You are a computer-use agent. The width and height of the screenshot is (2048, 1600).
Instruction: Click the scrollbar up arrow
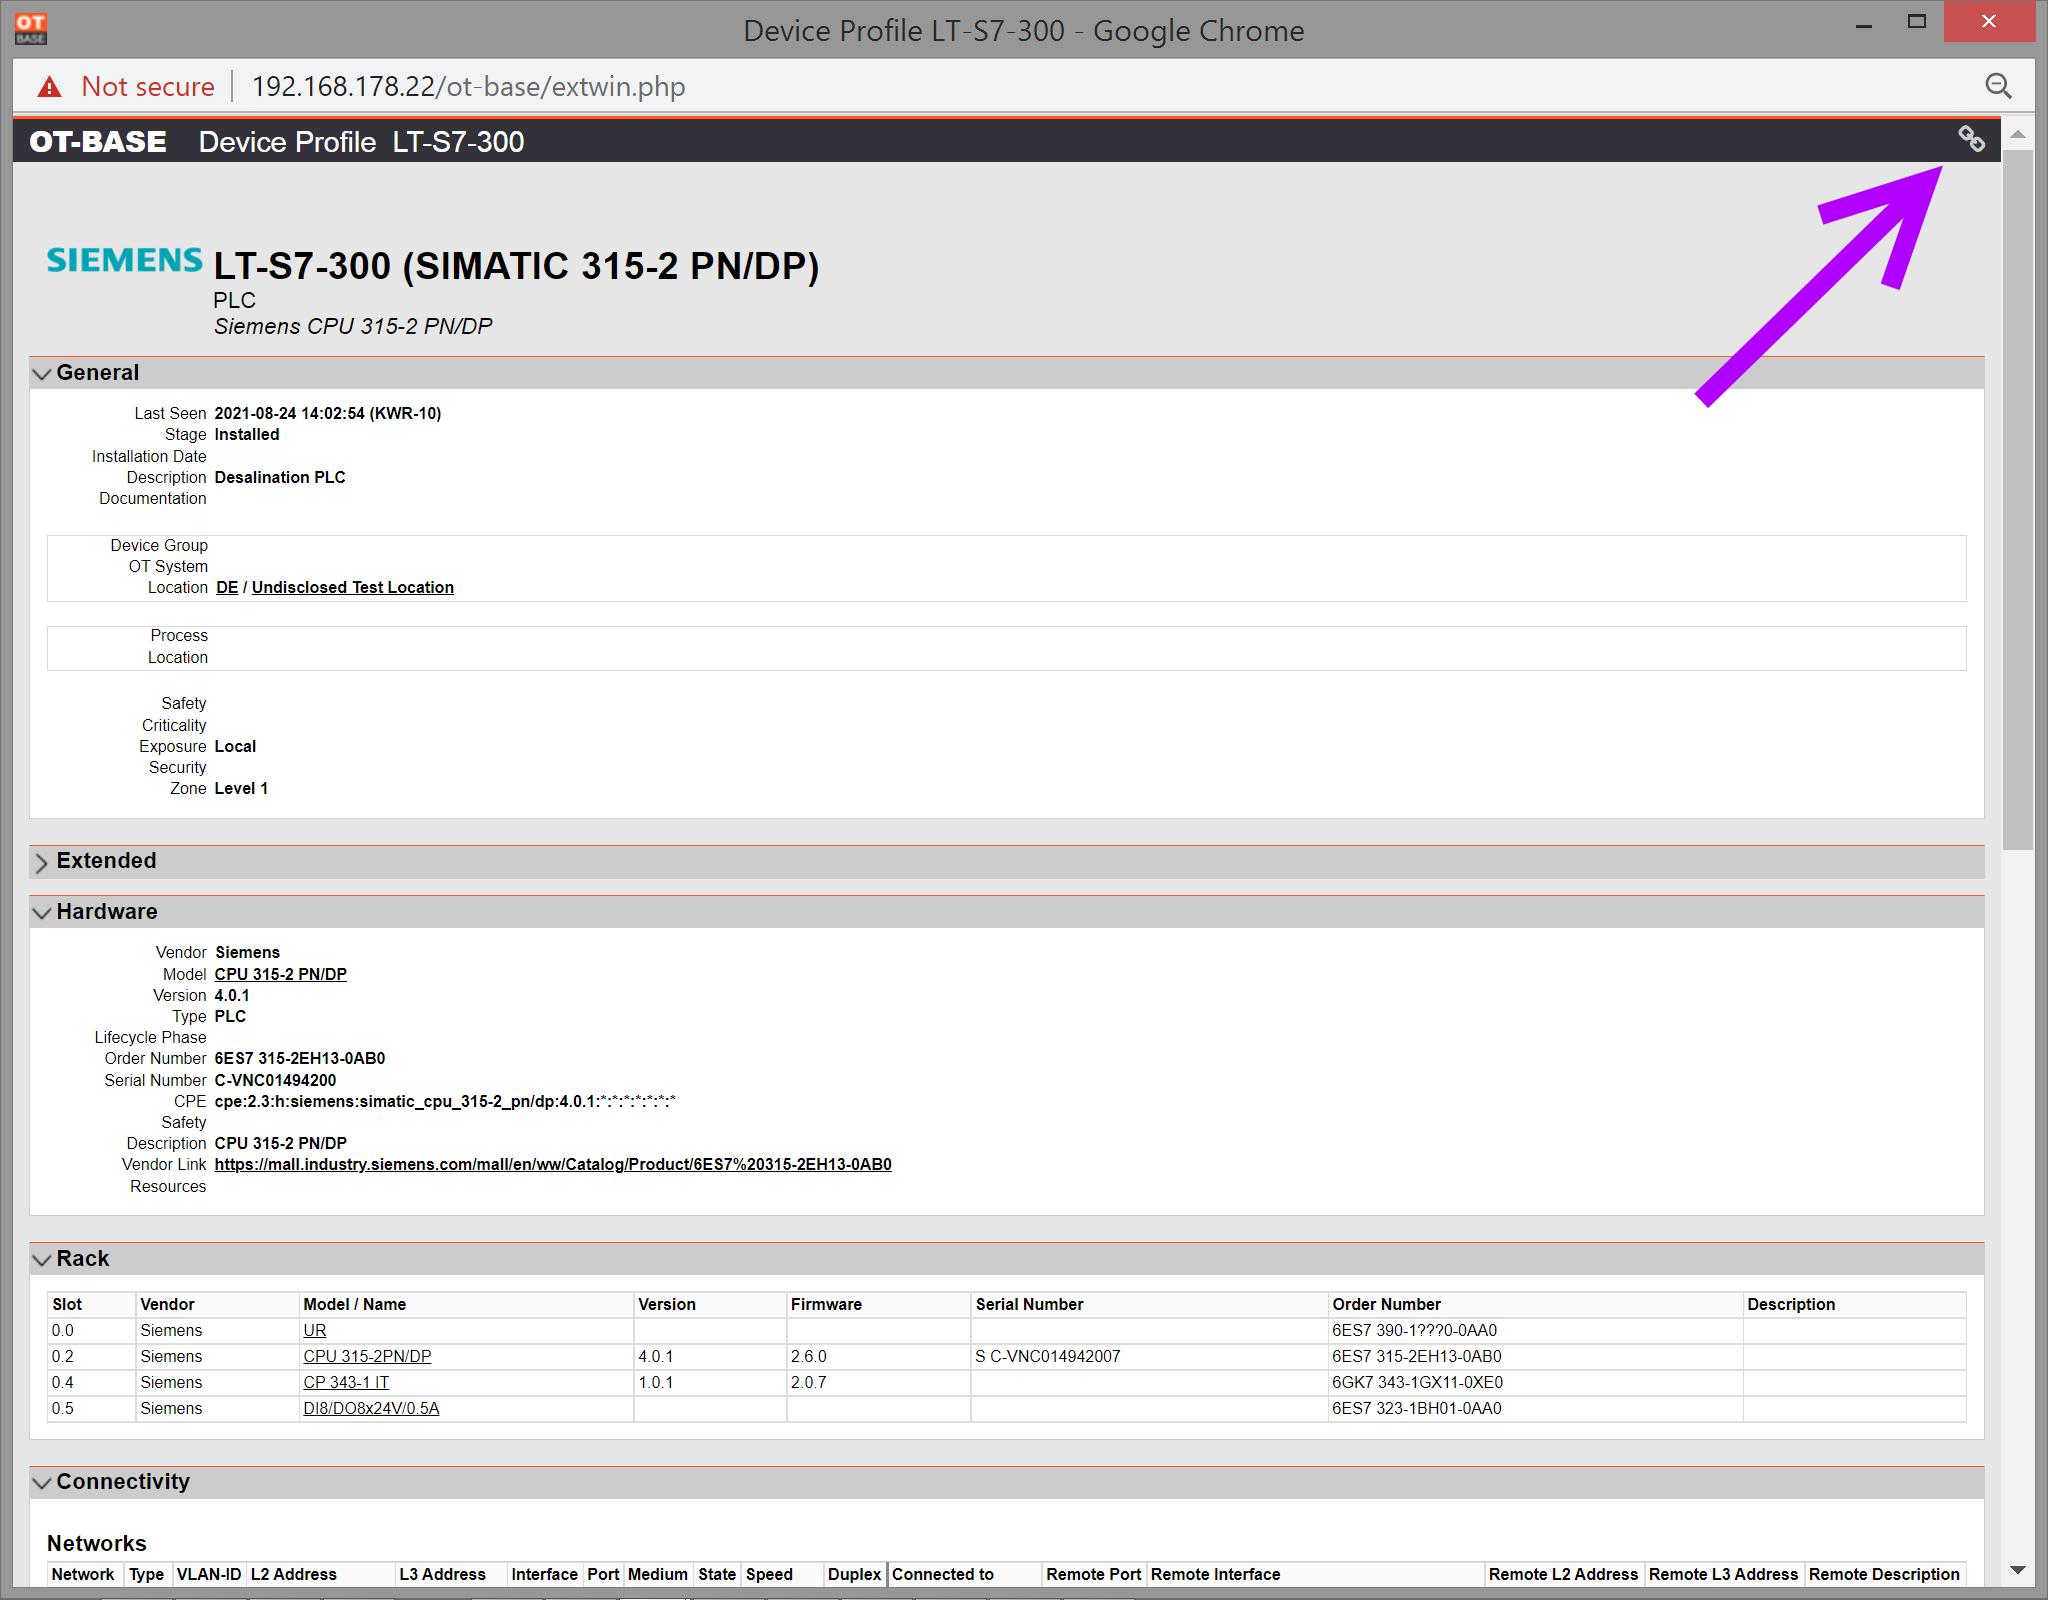click(2018, 134)
